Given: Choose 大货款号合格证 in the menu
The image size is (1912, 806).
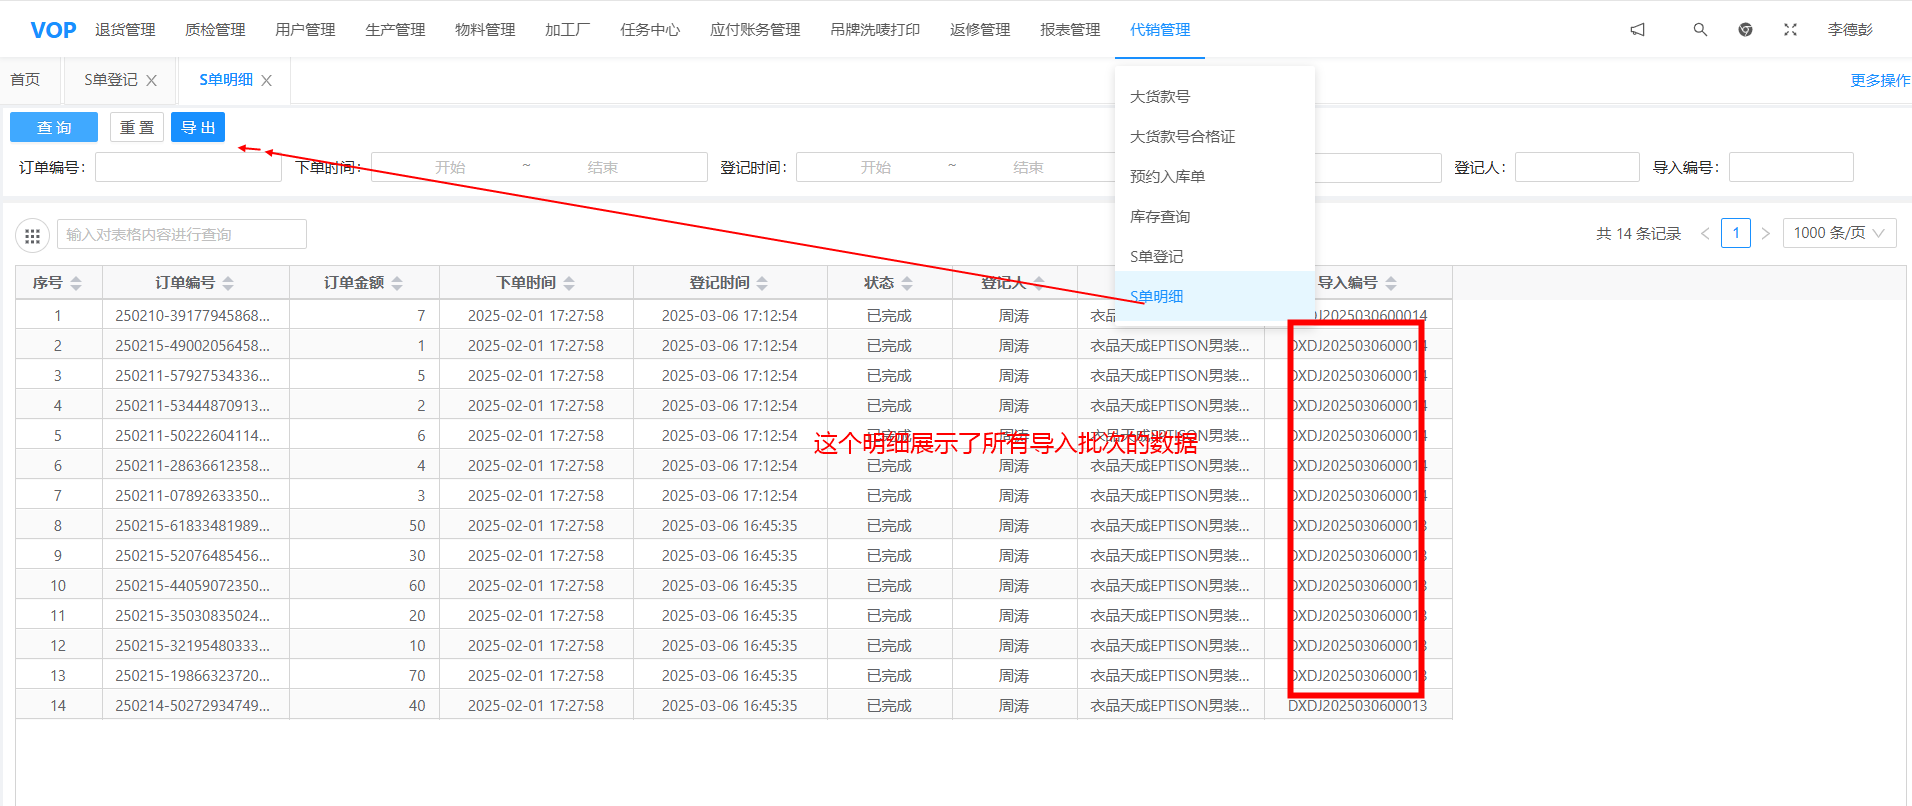Looking at the screenshot, I should [x=1182, y=137].
